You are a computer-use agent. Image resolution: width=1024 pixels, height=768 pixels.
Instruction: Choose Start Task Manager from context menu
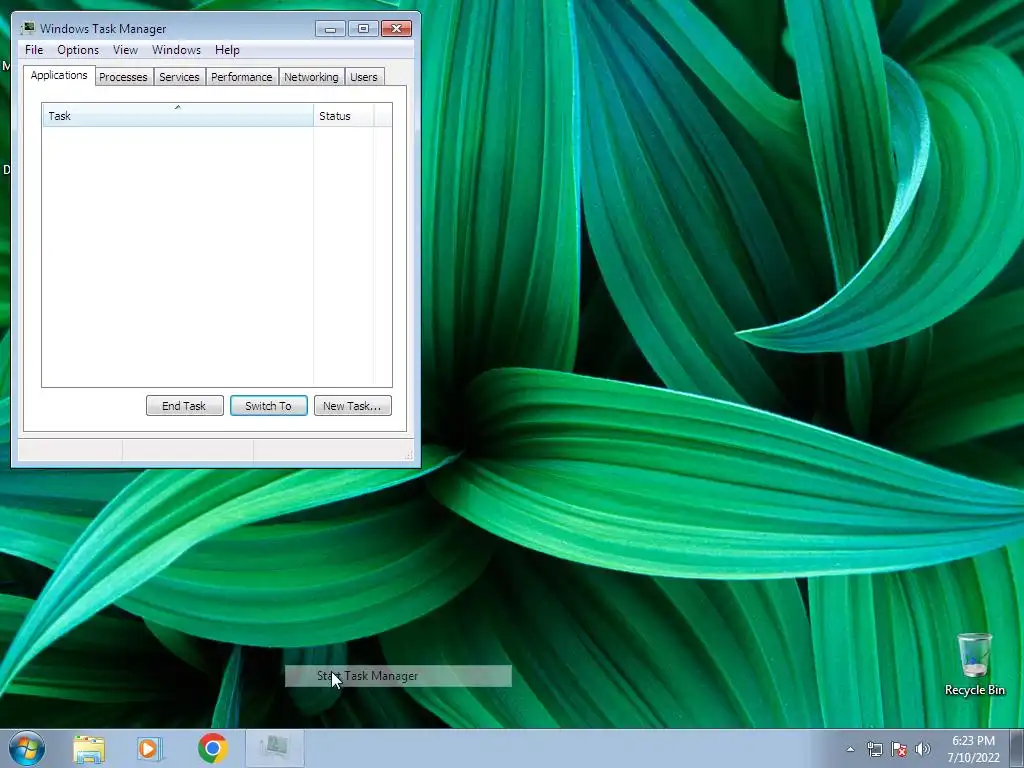click(398, 676)
